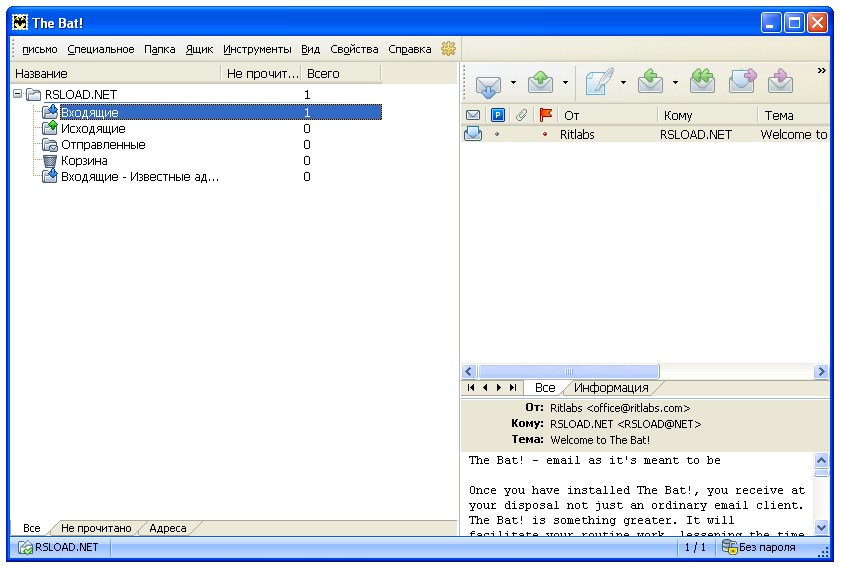Screen dimensions: 841x571
Task: Click the parked 'P' column header icon
Action: point(498,115)
